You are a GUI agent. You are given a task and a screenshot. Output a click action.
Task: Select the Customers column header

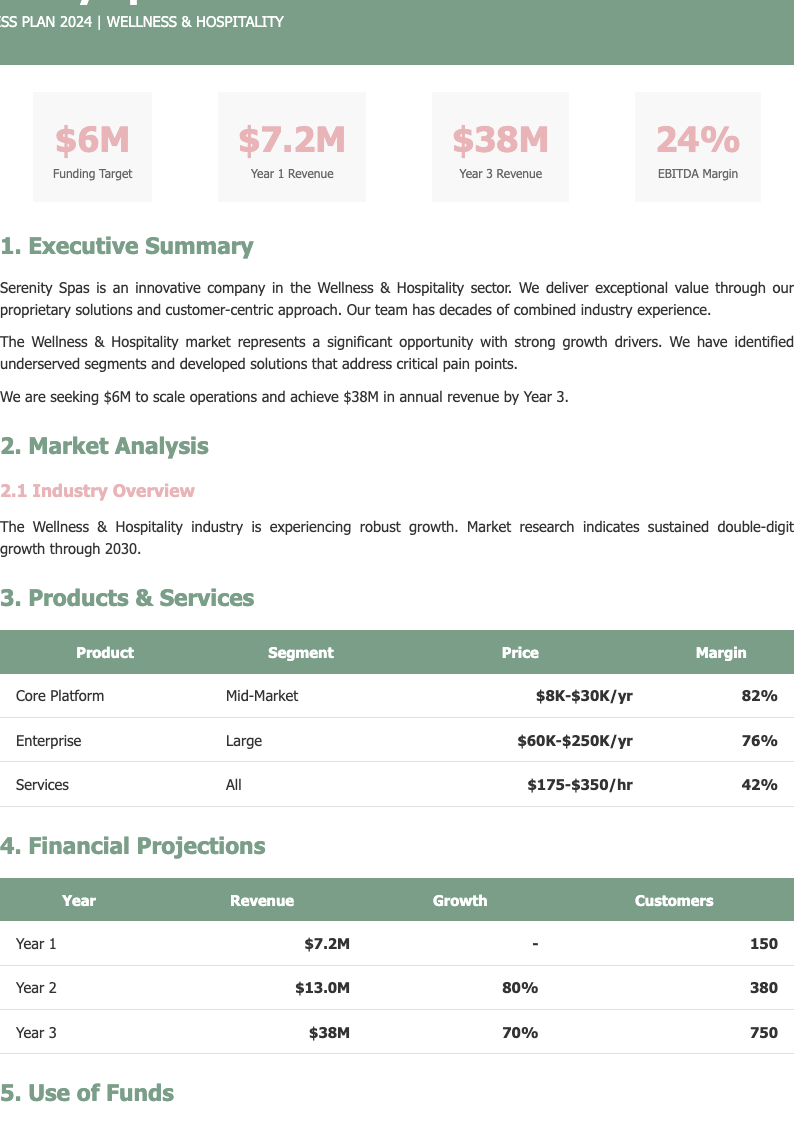[x=674, y=901]
